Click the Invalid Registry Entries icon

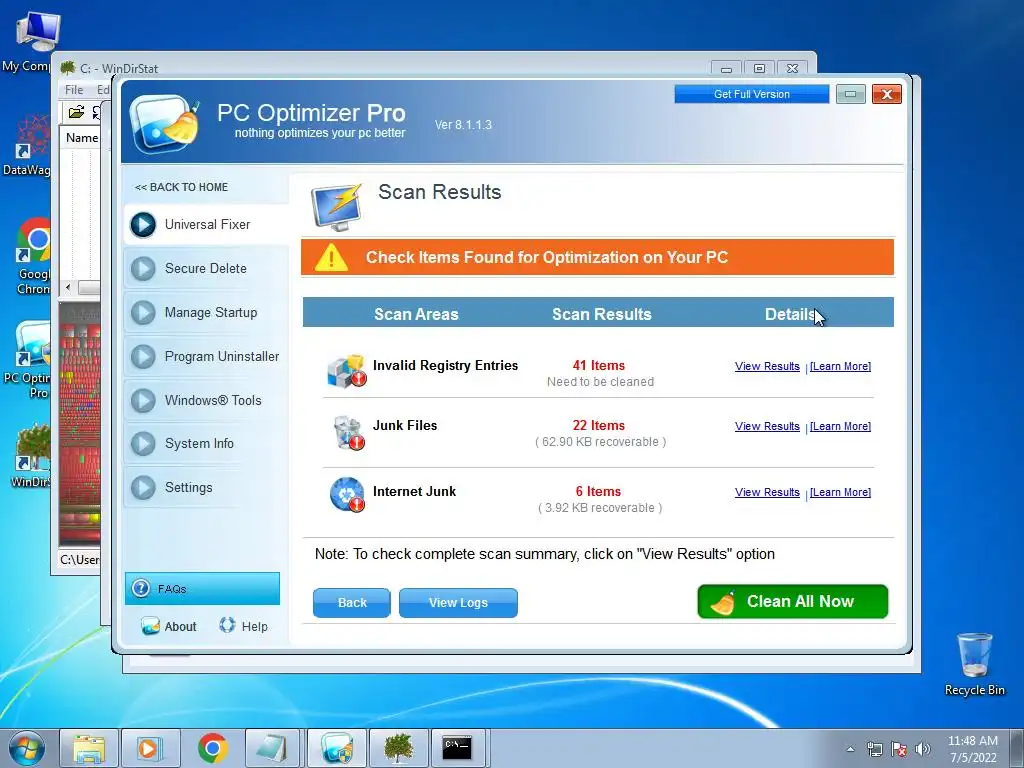coord(346,371)
